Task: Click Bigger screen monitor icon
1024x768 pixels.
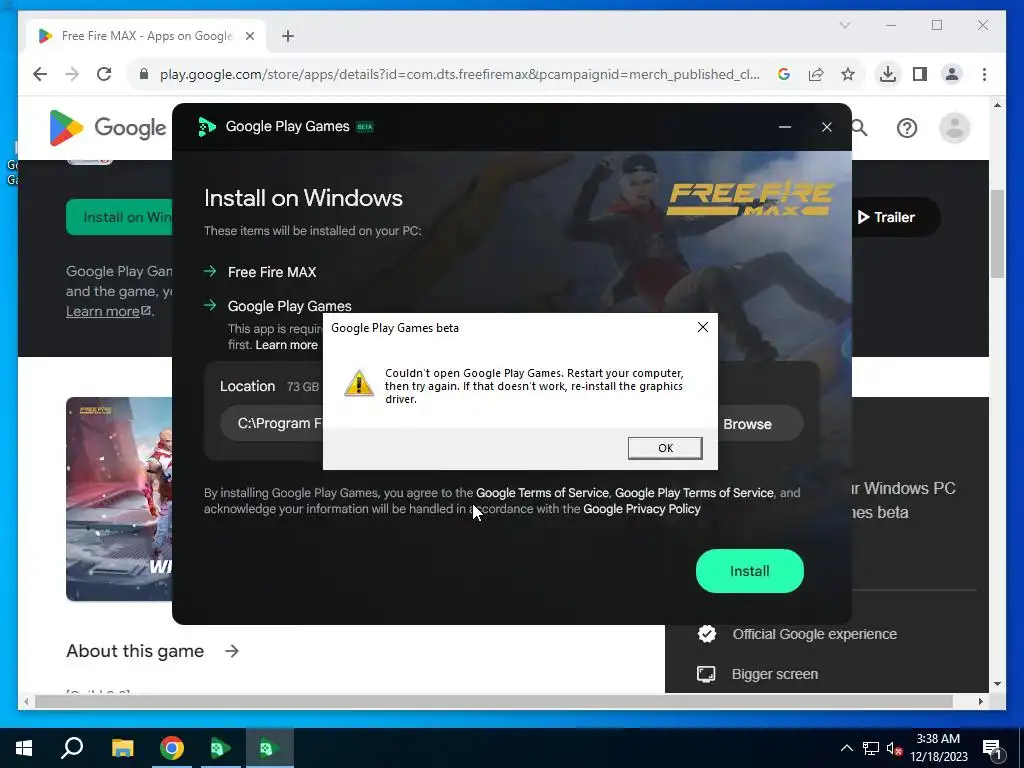Action: [706, 674]
